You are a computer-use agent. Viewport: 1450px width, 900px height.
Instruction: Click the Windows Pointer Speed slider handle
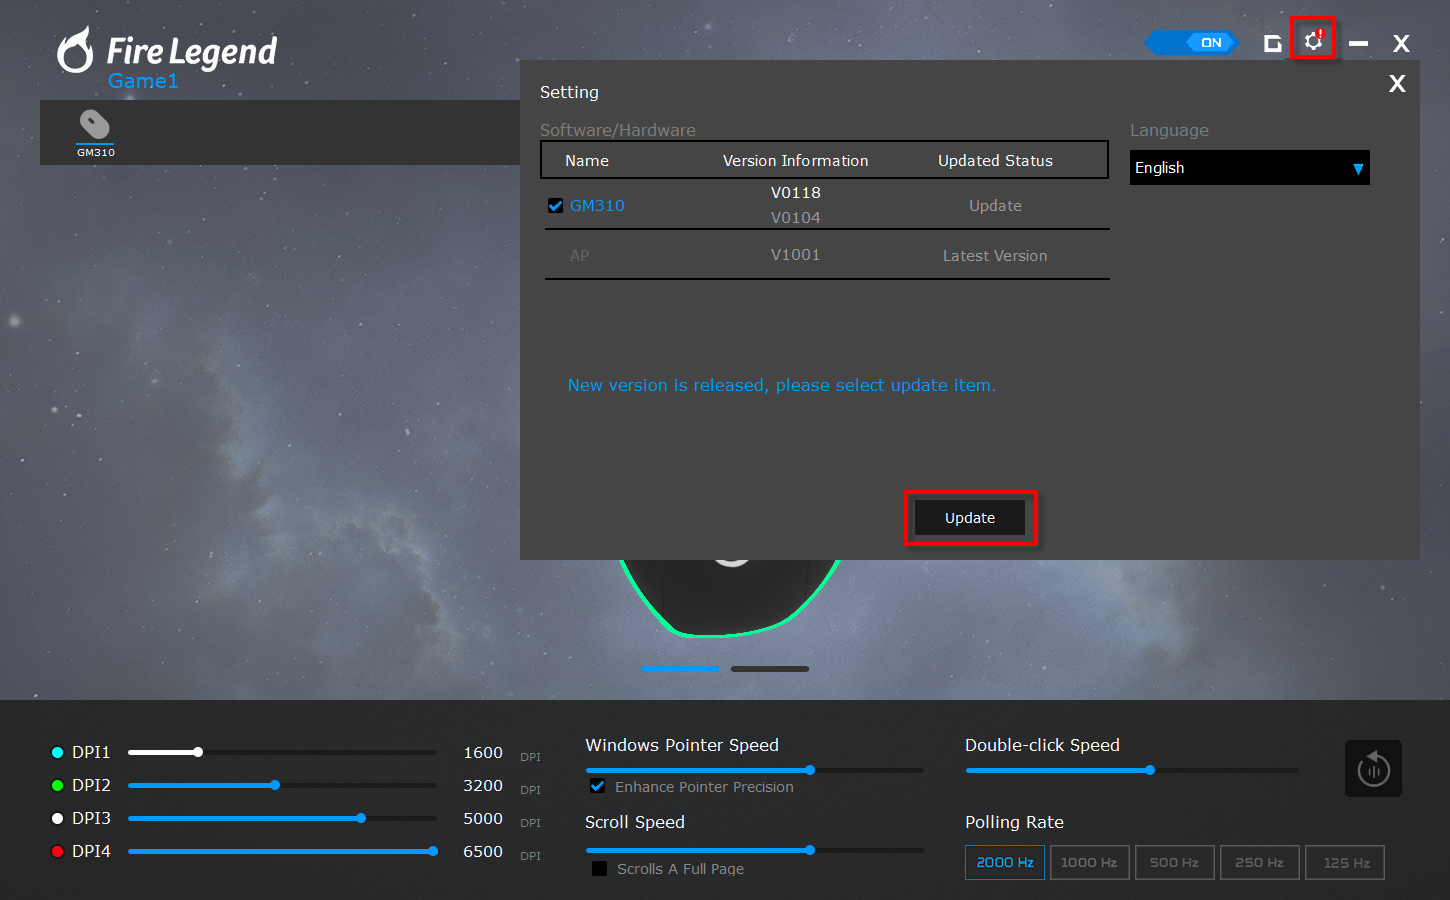tap(810, 770)
